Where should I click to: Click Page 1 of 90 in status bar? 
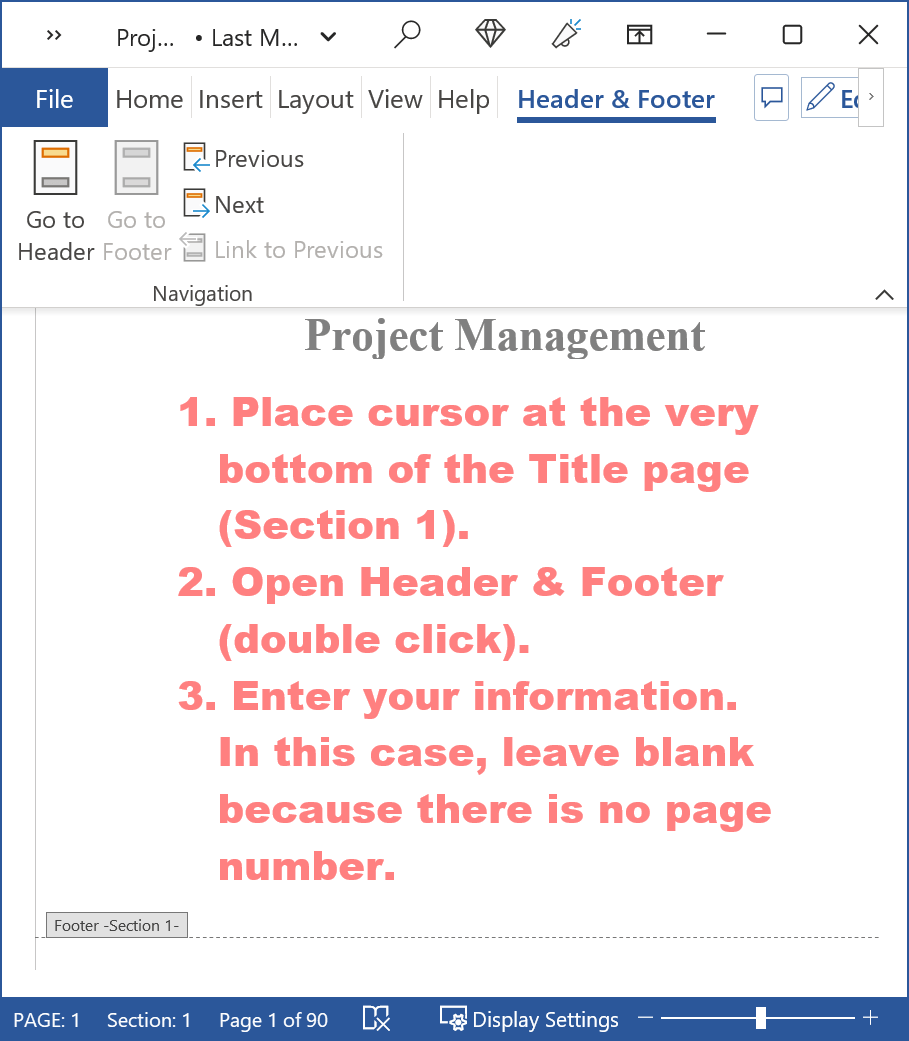click(274, 1020)
